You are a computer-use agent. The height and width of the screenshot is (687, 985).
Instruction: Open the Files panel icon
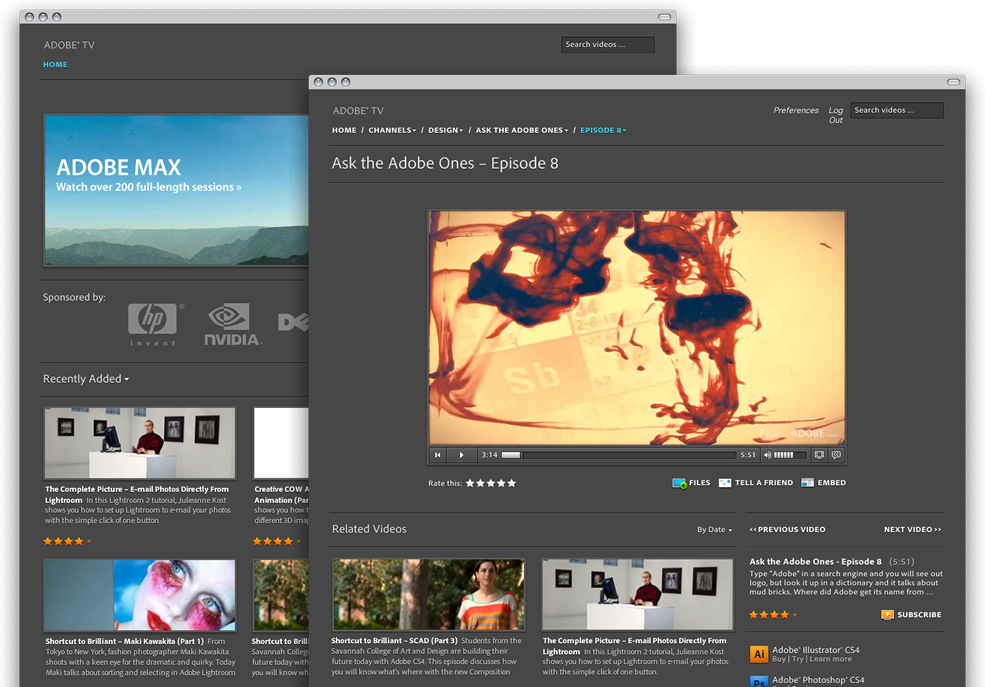679,482
